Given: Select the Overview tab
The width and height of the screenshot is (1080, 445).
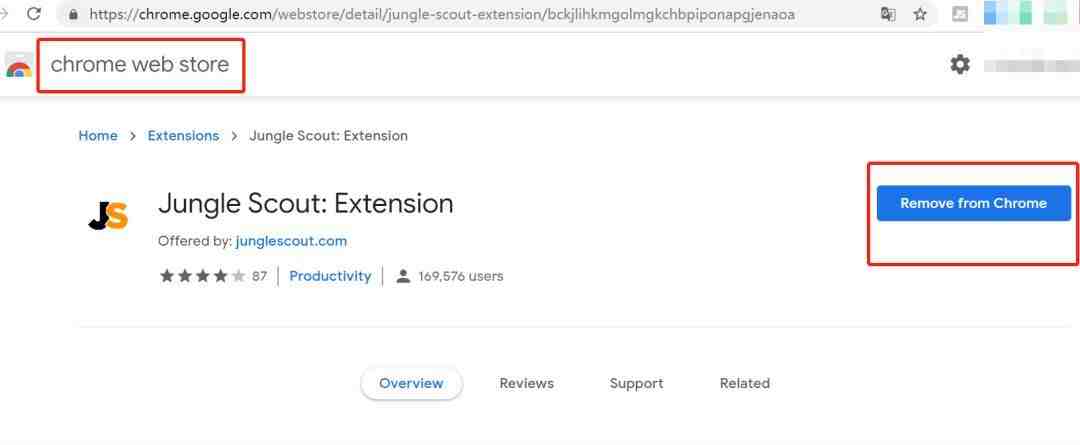Looking at the screenshot, I should pos(411,384).
